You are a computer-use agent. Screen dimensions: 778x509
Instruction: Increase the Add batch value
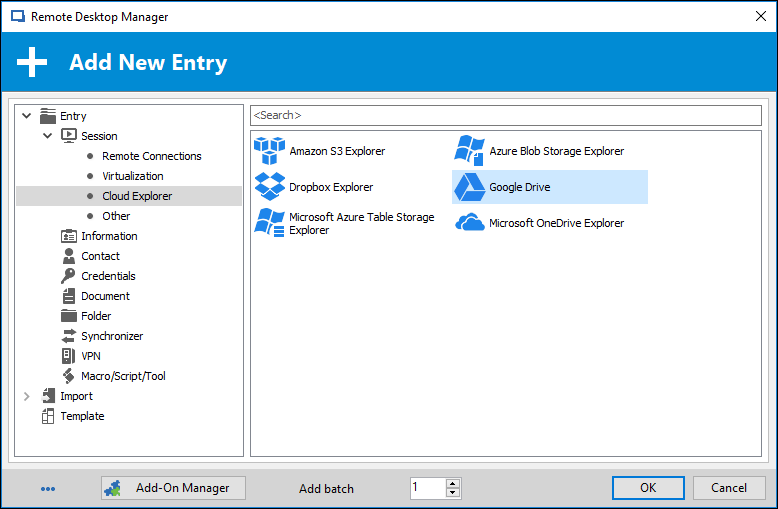point(453,483)
